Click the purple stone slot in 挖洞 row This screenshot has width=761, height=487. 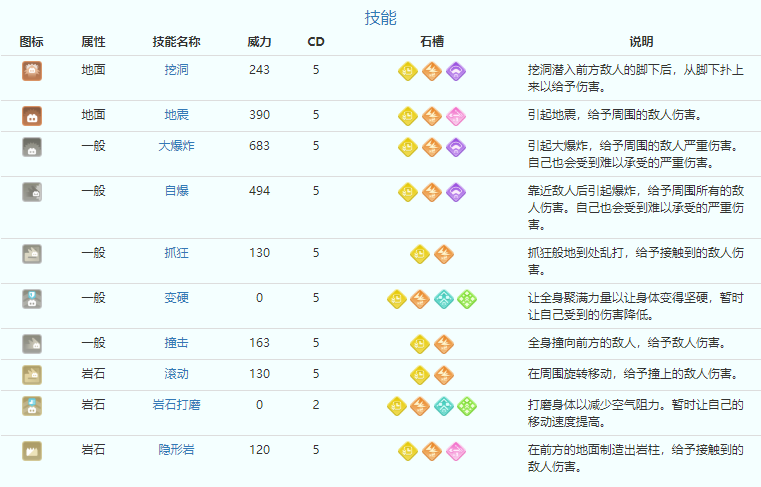click(x=456, y=71)
